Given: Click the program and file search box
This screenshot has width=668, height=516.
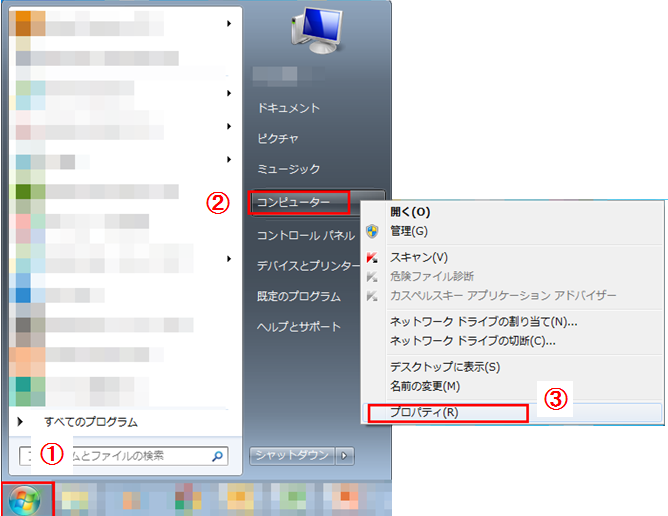Looking at the screenshot, I should (115, 456).
